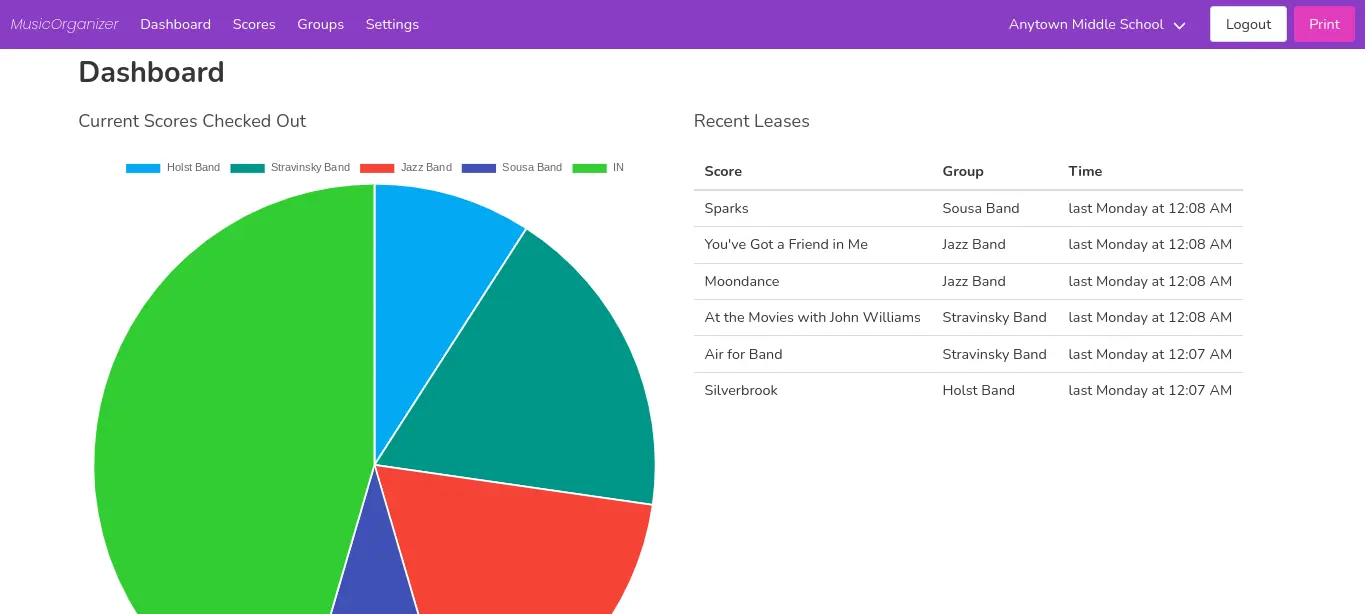Click the chevron beside the school name

click(x=1179, y=25)
